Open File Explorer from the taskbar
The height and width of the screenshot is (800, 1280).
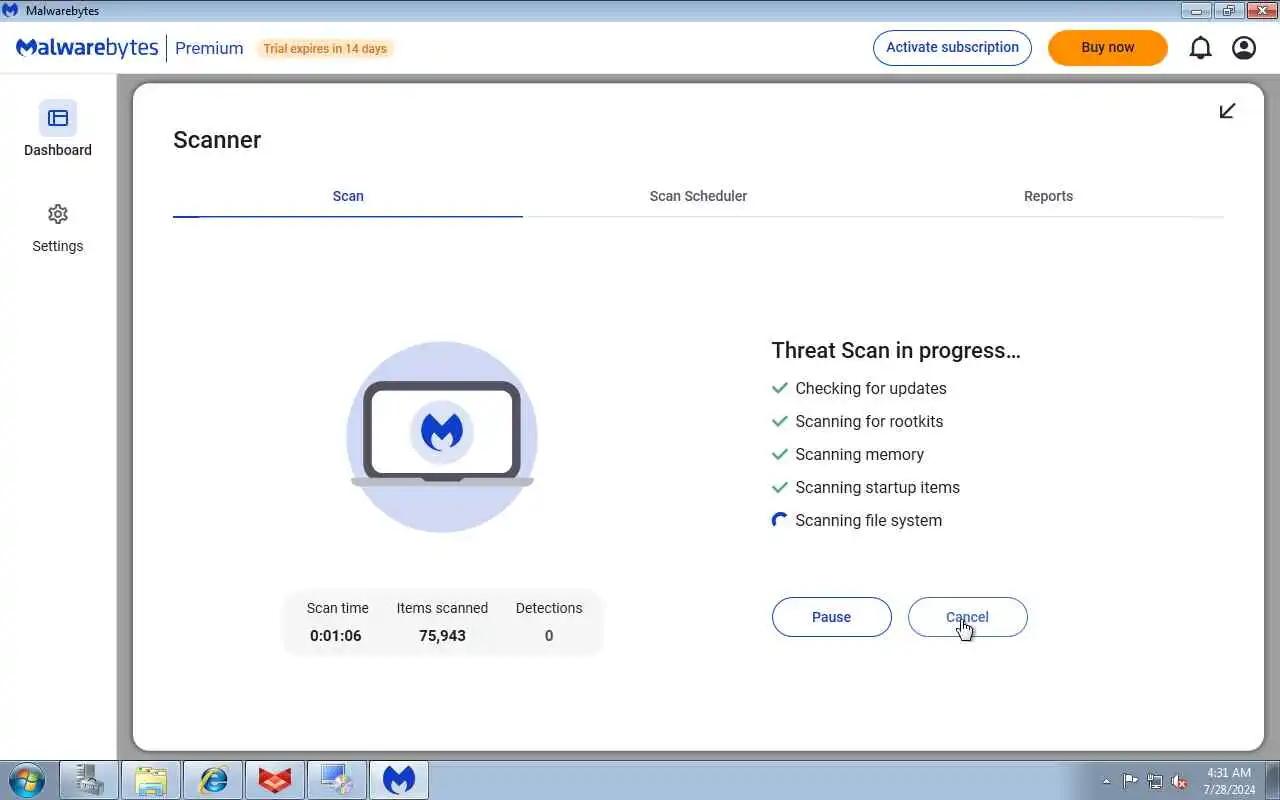coord(151,780)
